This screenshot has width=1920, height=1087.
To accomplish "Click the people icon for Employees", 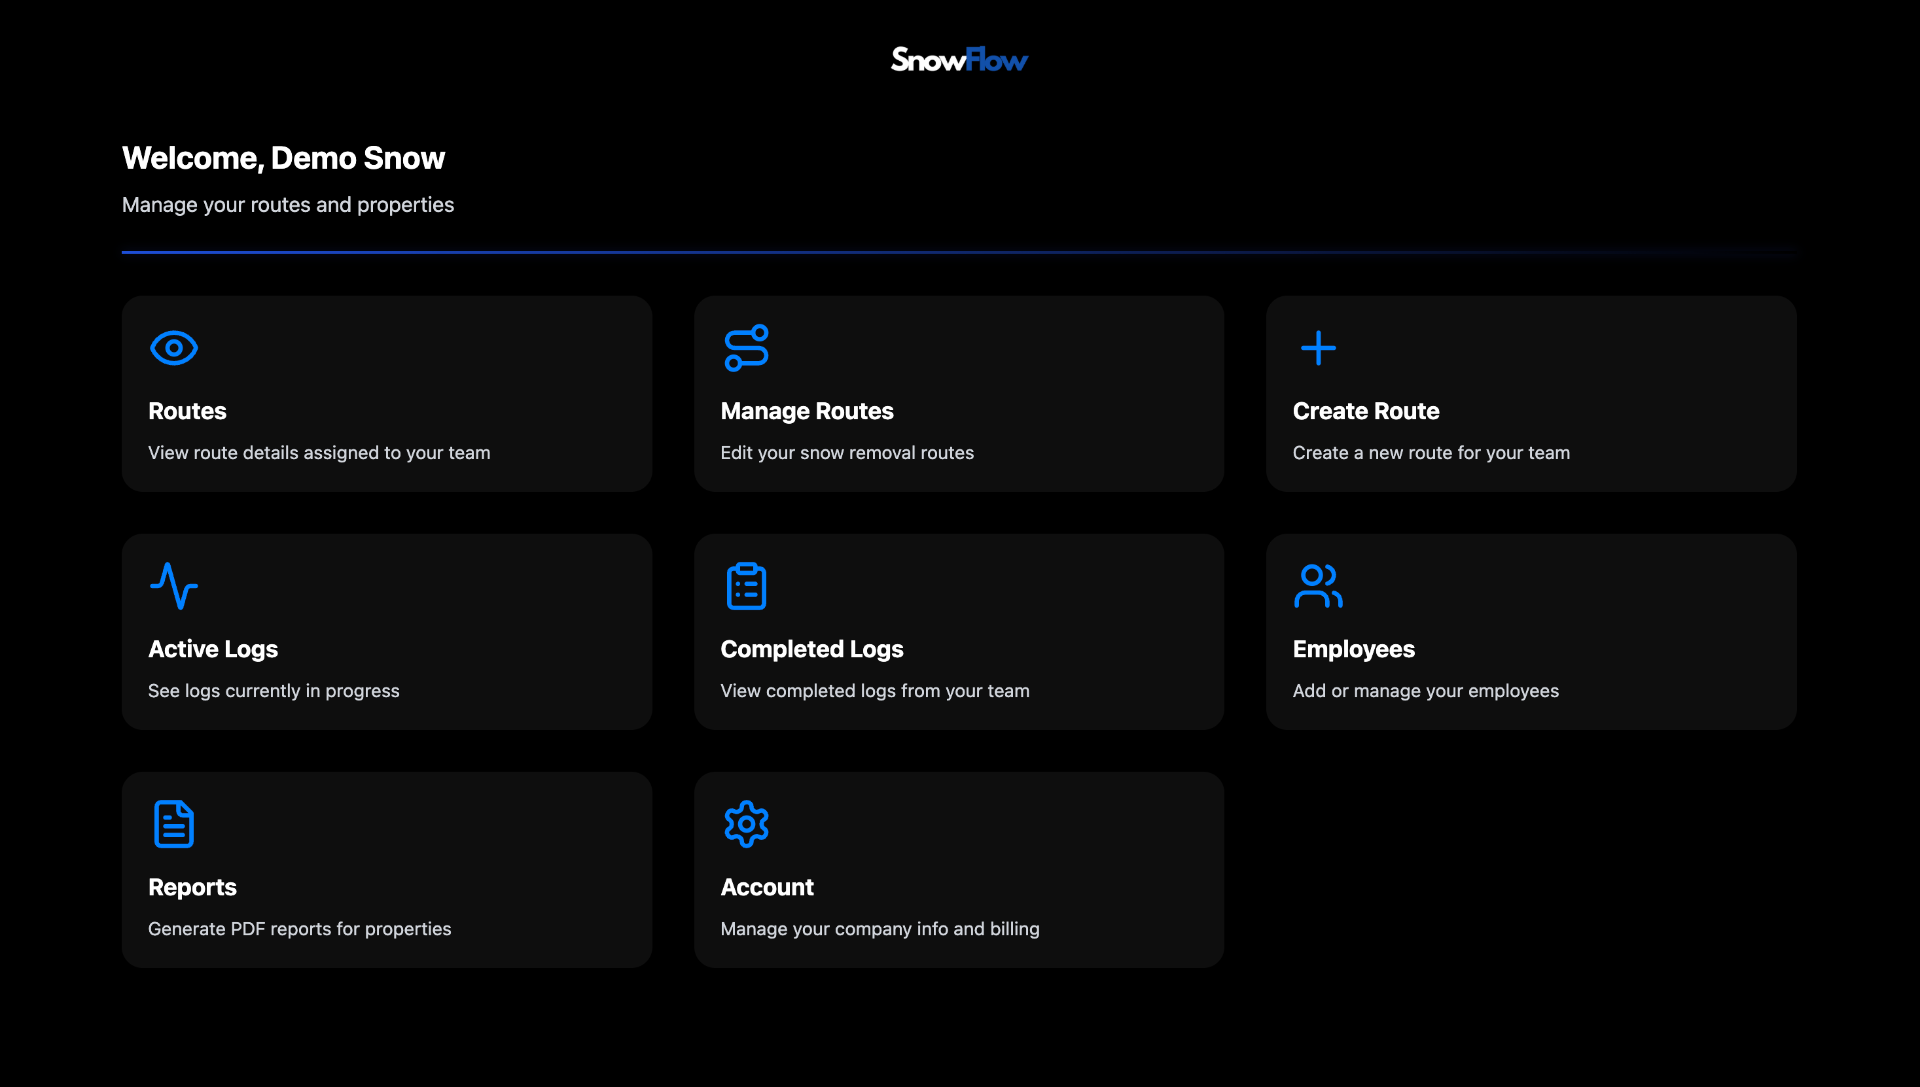I will [1318, 586].
